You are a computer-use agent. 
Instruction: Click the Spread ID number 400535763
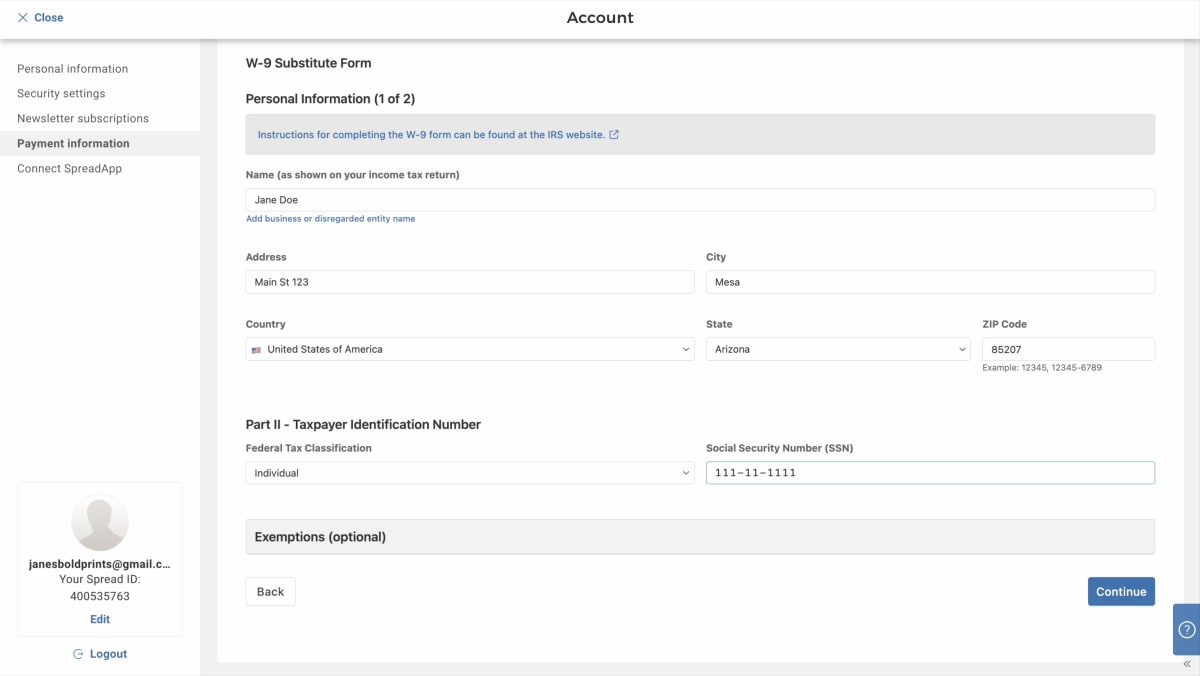click(x=100, y=597)
